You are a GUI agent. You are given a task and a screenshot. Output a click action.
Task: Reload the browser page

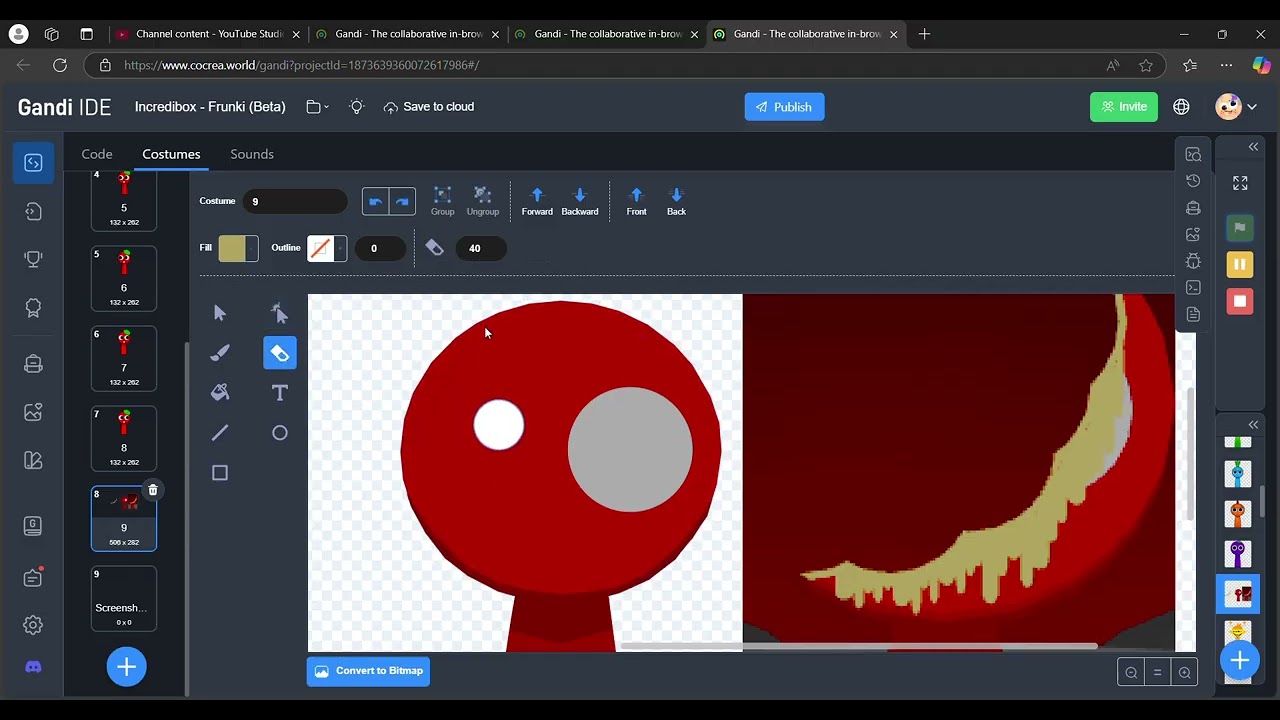click(x=60, y=65)
